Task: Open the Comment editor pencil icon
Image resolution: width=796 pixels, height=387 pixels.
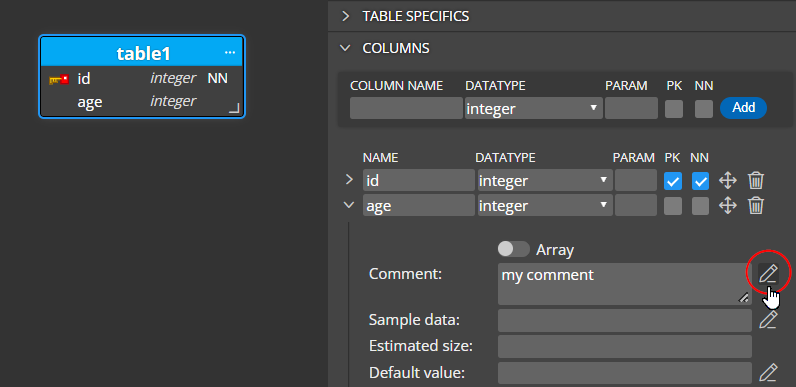Action: (768, 273)
